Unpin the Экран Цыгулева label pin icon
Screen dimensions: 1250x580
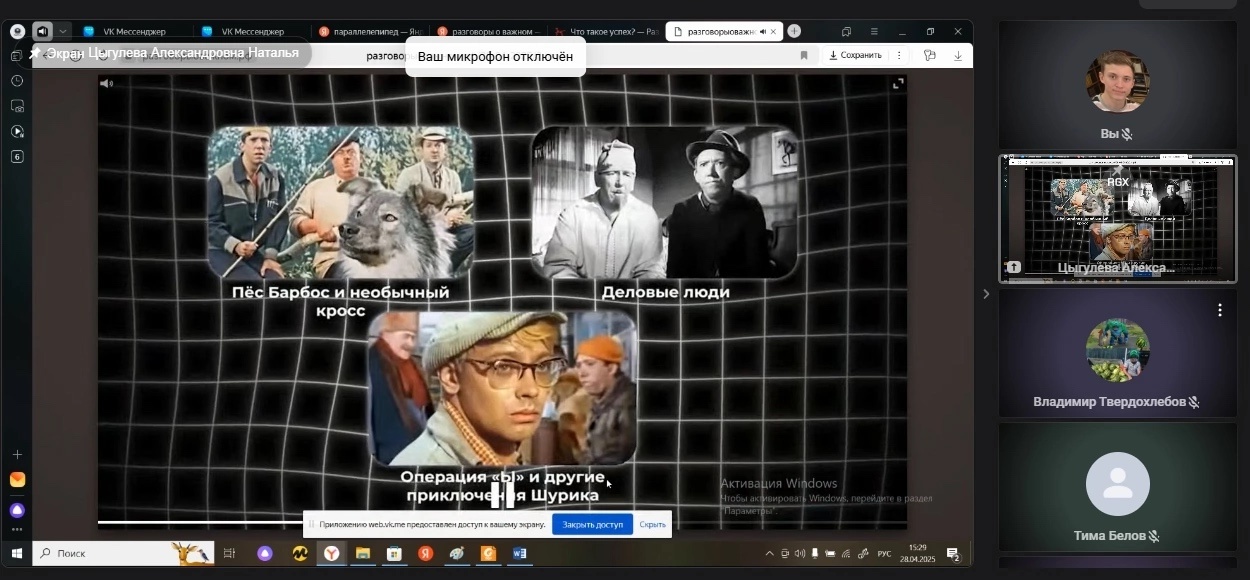point(36,53)
